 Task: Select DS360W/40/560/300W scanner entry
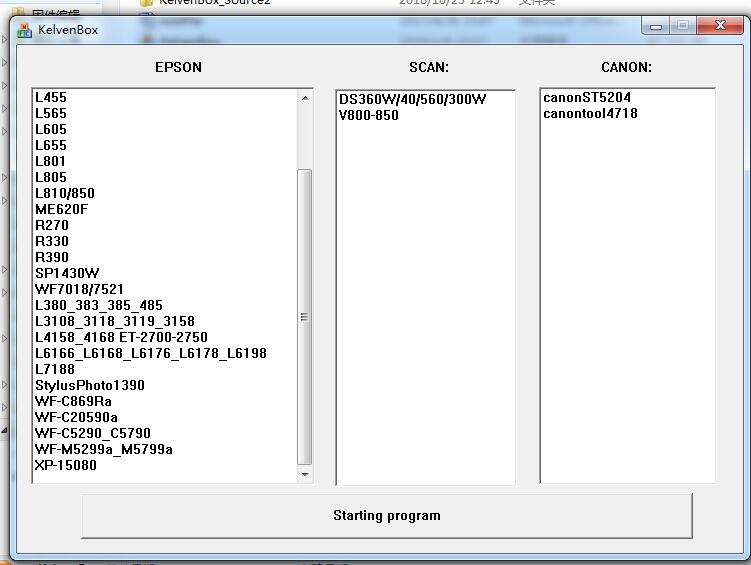(412, 99)
